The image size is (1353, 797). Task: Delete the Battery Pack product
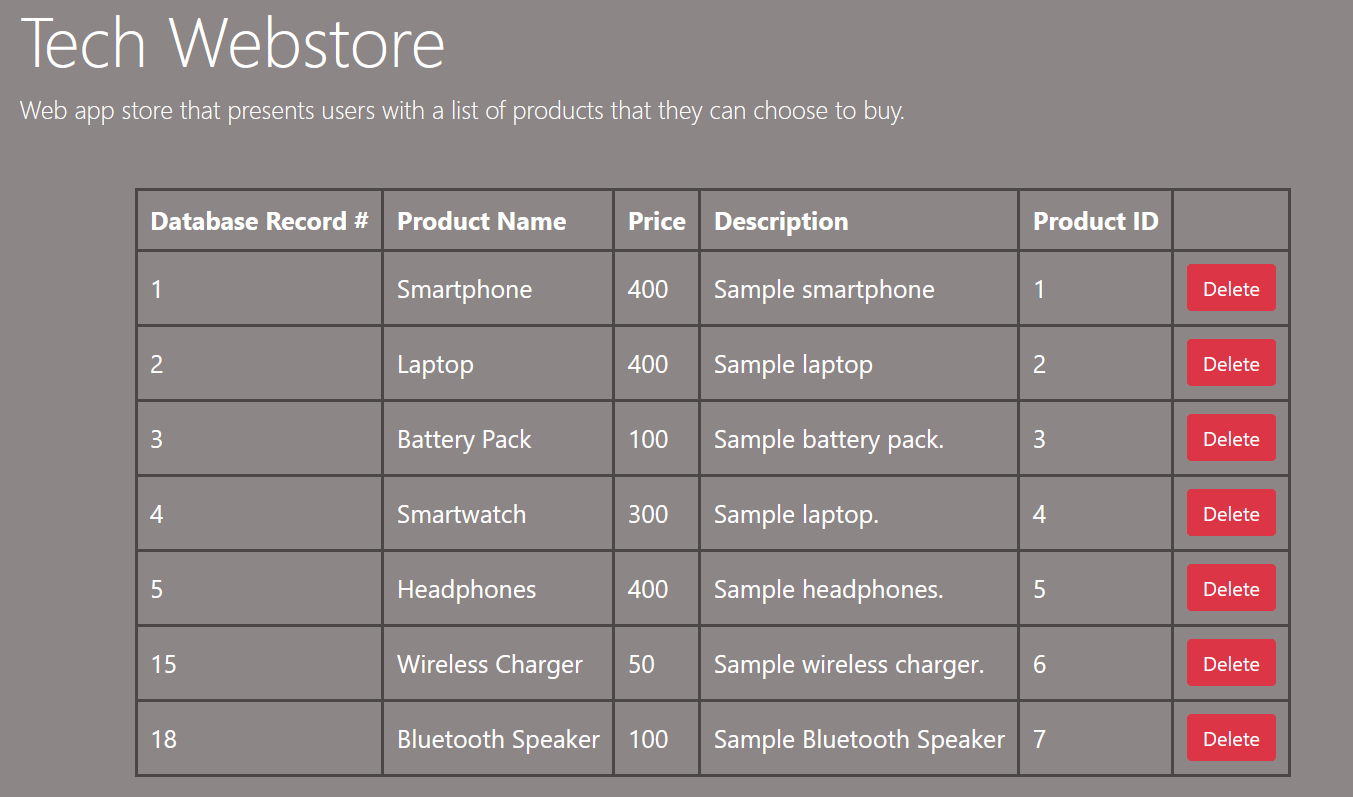(x=1230, y=438)
